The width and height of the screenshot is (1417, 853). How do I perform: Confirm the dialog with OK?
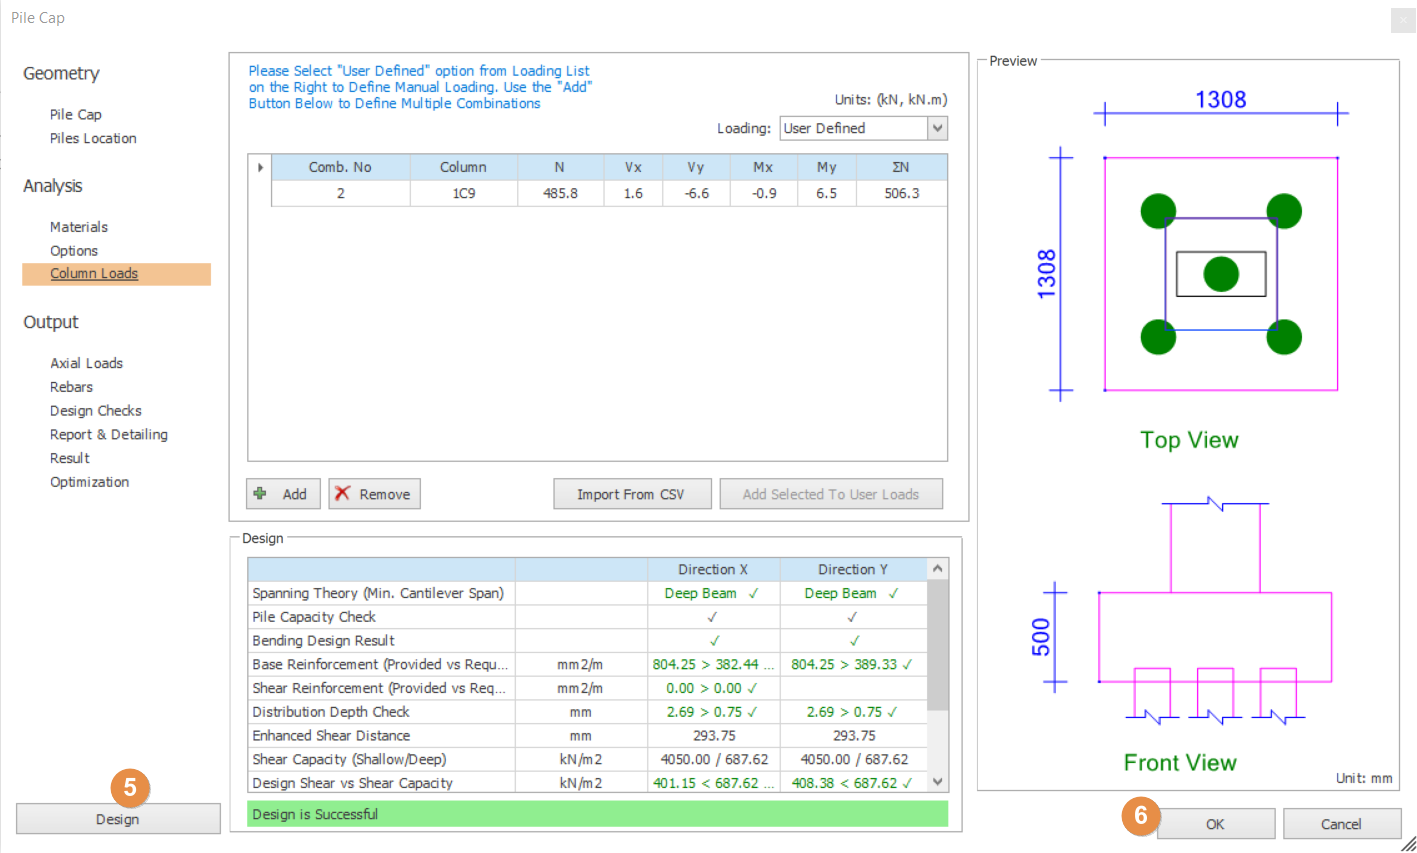click(x=1215, y=824)
